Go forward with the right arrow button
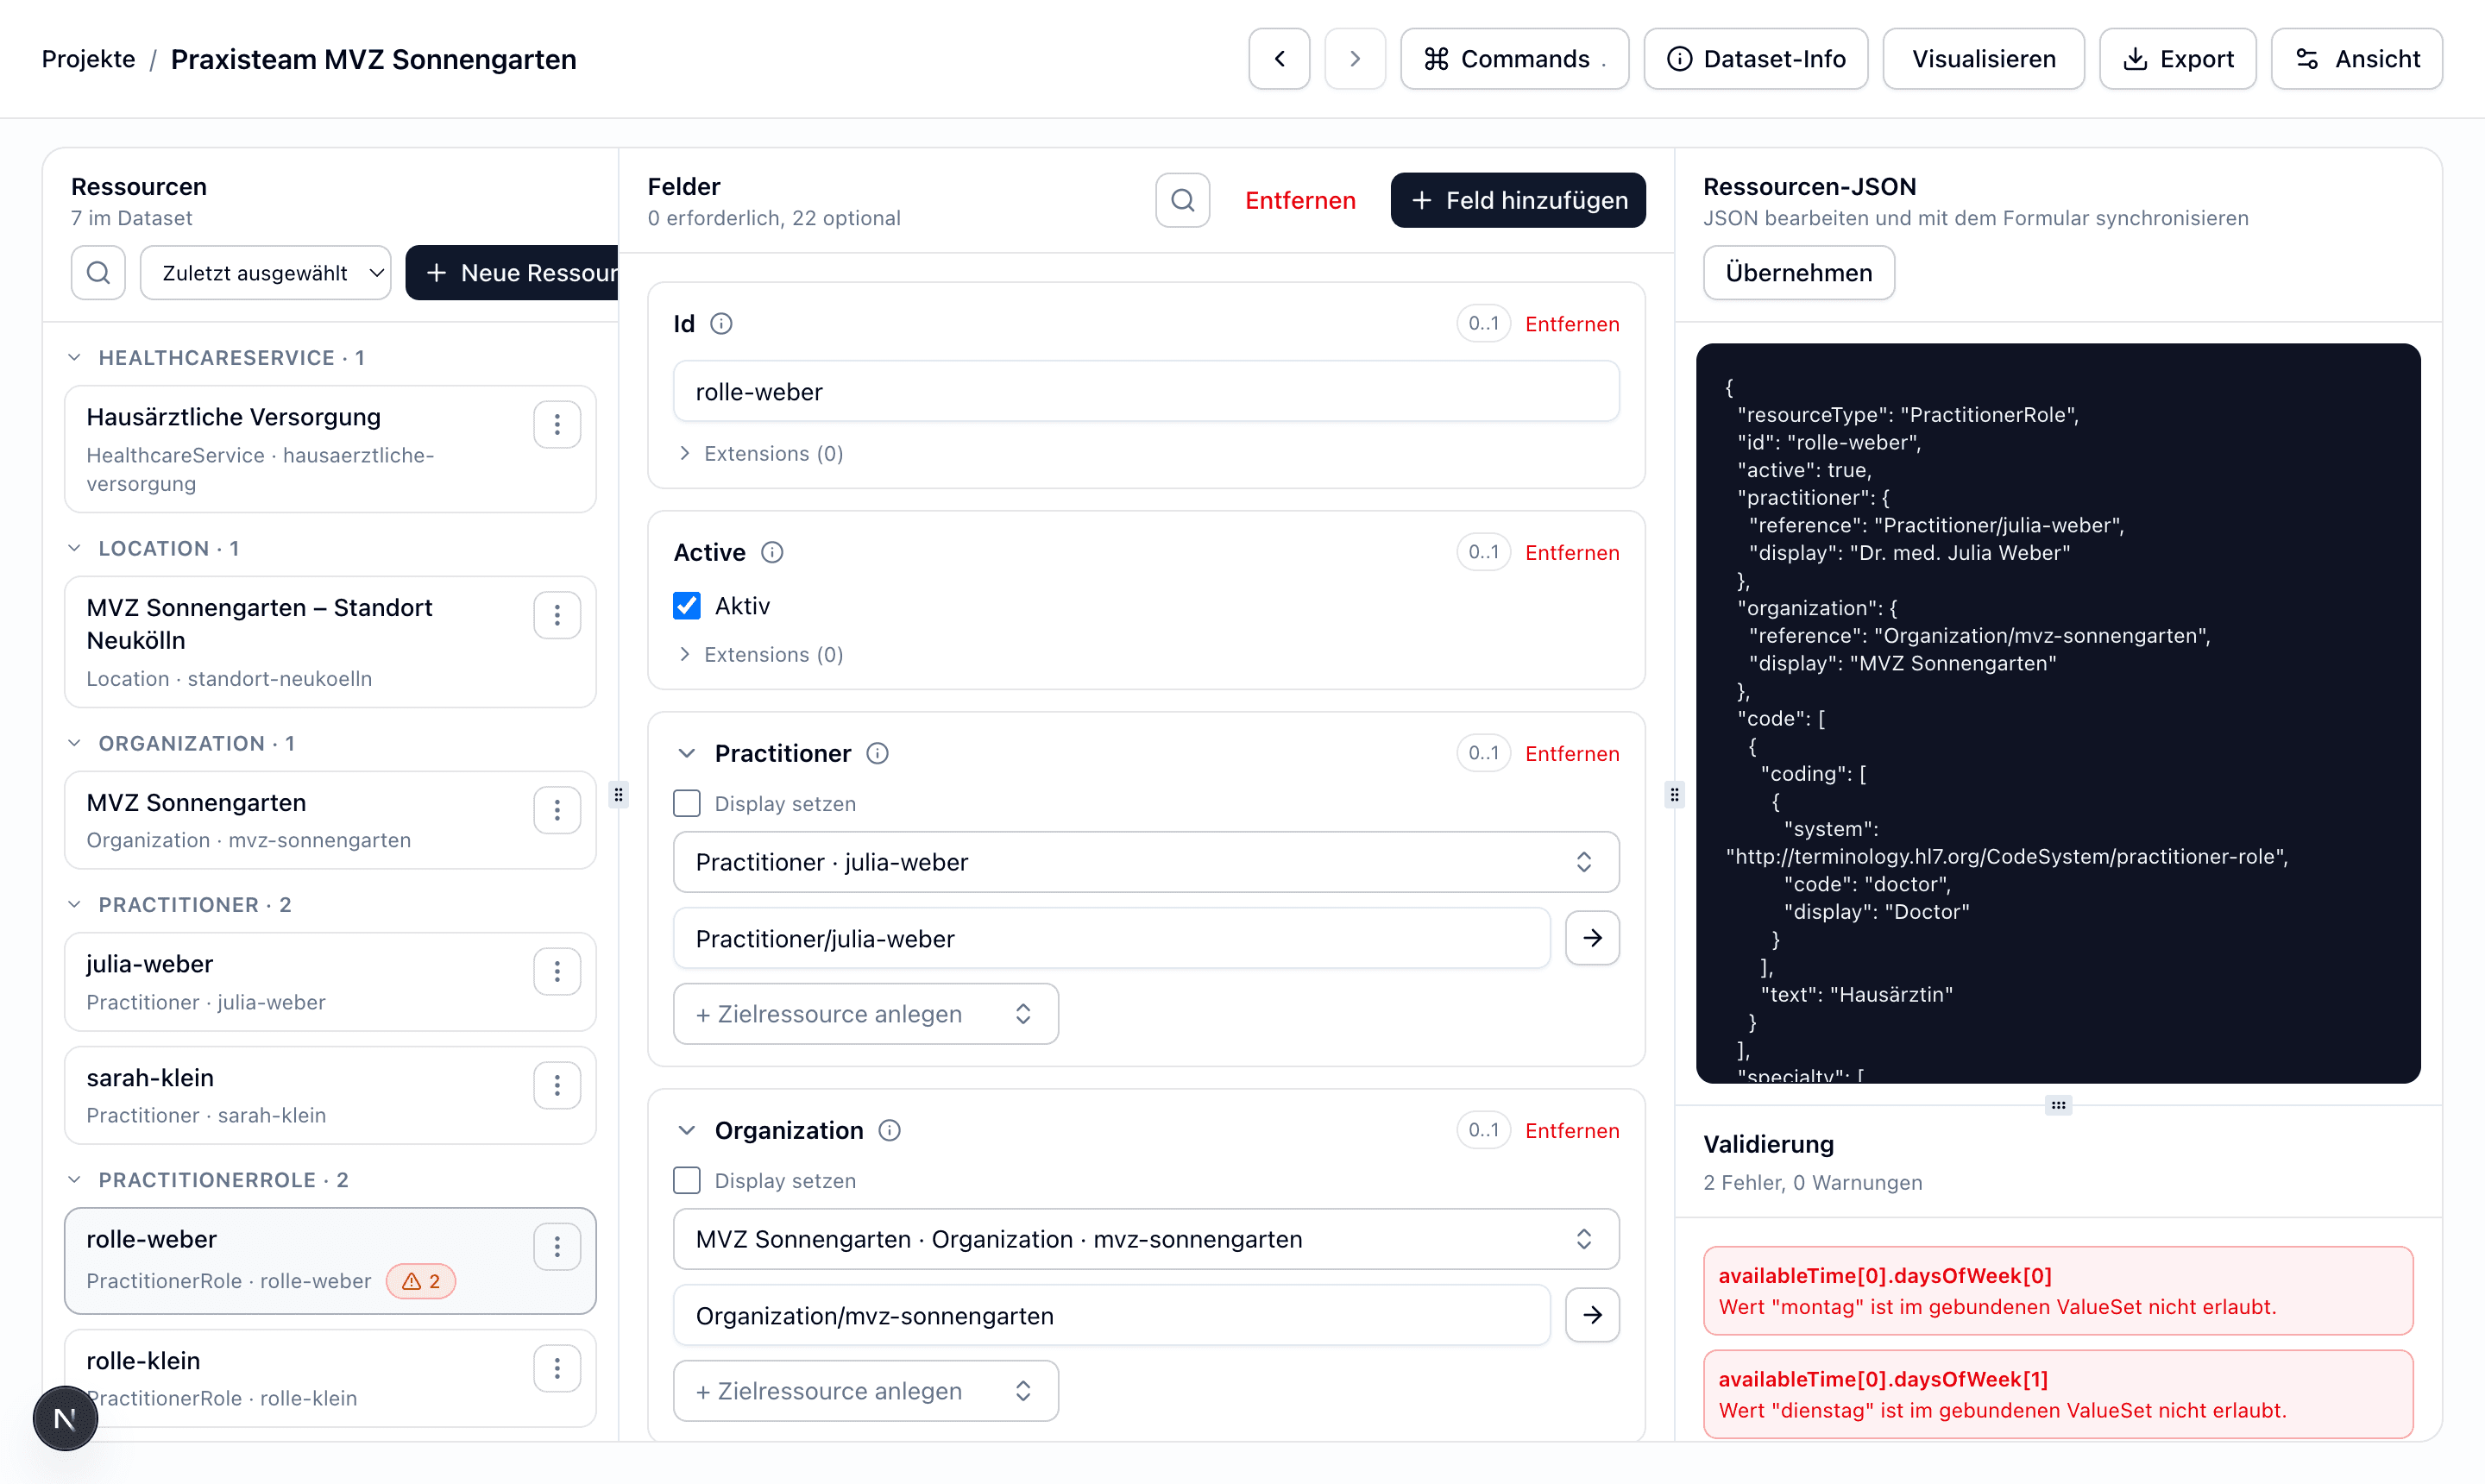This screenshot has height=1484, width=2485. tap(1355, 59)
